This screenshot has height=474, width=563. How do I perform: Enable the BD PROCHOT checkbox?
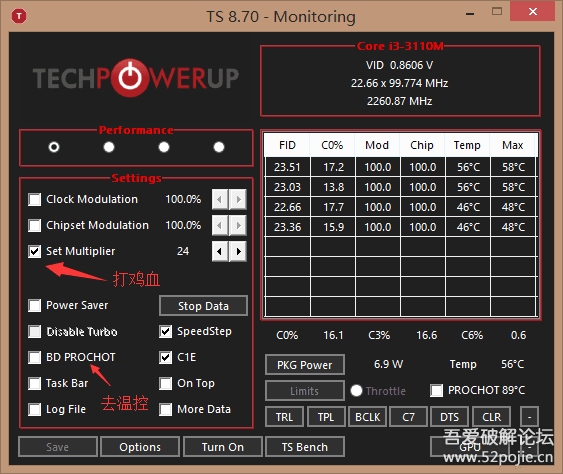[x=34, y=357]
